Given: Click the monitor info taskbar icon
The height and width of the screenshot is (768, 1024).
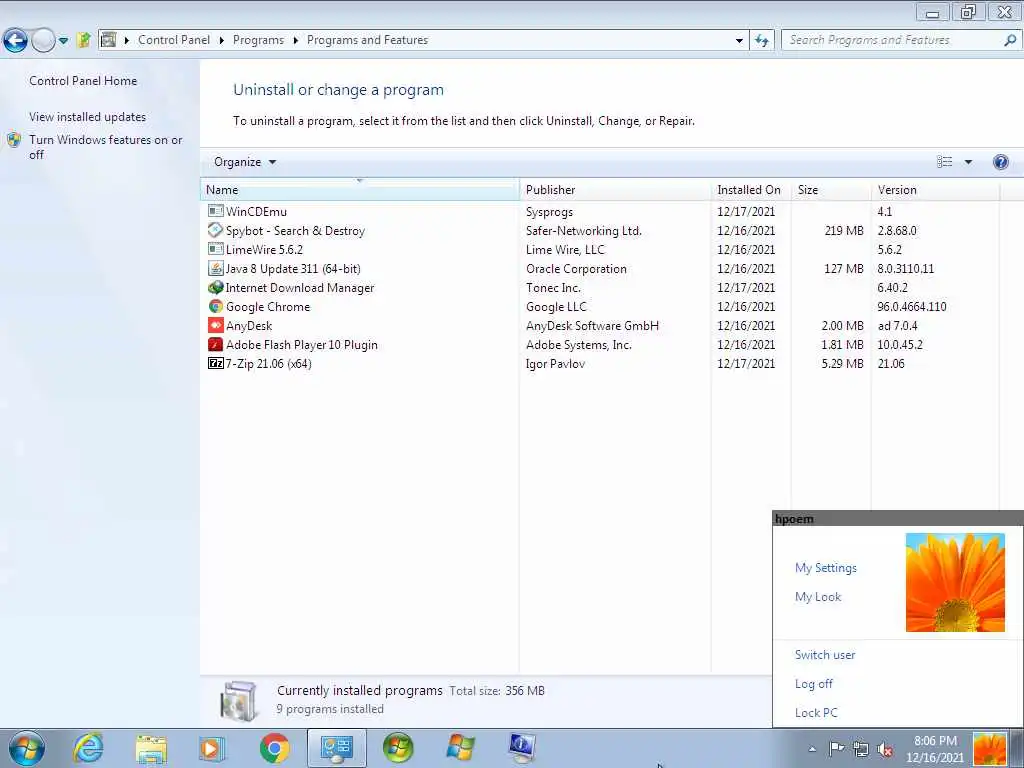Looking at the screenshot, I should click(x=522, y=748).
